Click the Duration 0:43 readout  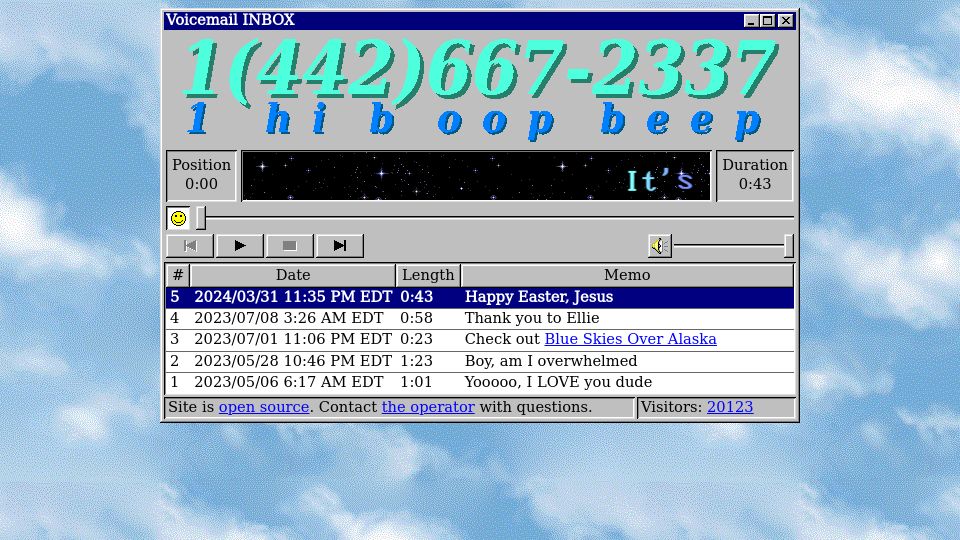[x=755, y=175]
